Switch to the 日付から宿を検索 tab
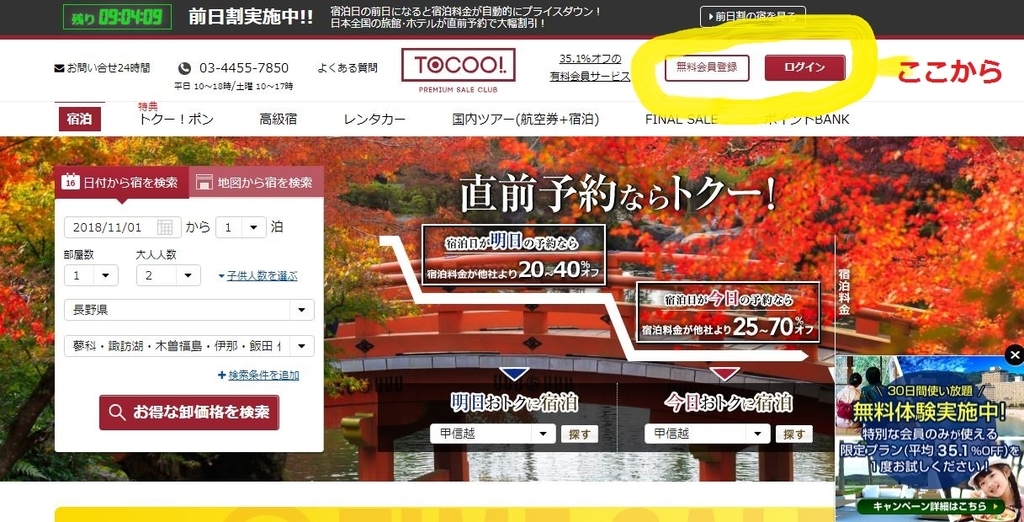This screenshot has height=522, width=1024. [121, 182]
